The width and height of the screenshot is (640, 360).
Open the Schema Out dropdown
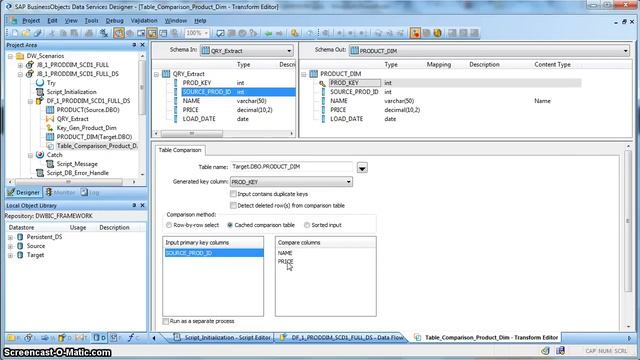626,51
